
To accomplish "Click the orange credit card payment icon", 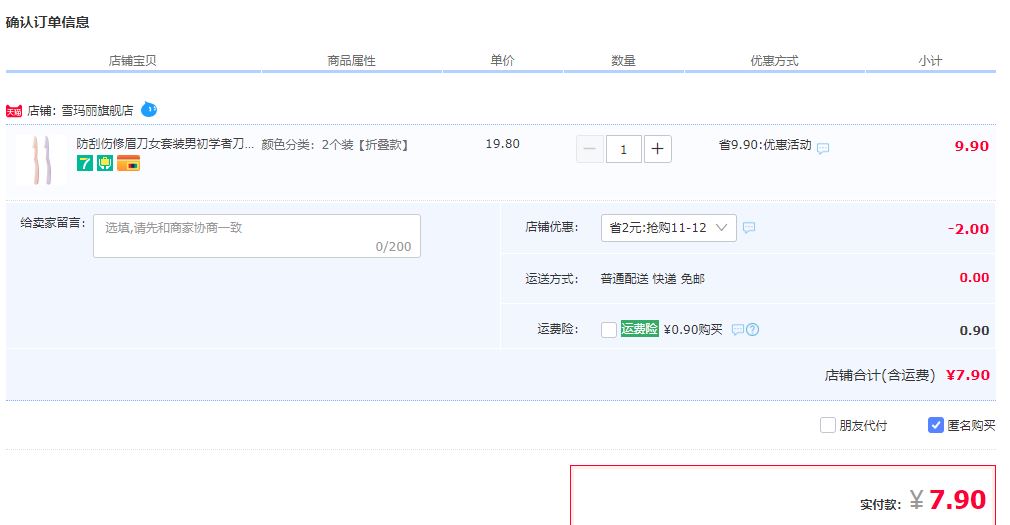I will (128, 164).
